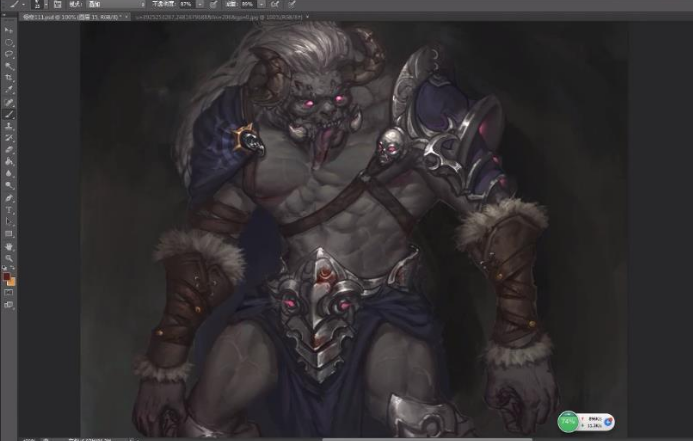Select the Hand tool
The height and width of the screenshot is (441, 693).
pyautogui.click(x=8, y=247)
